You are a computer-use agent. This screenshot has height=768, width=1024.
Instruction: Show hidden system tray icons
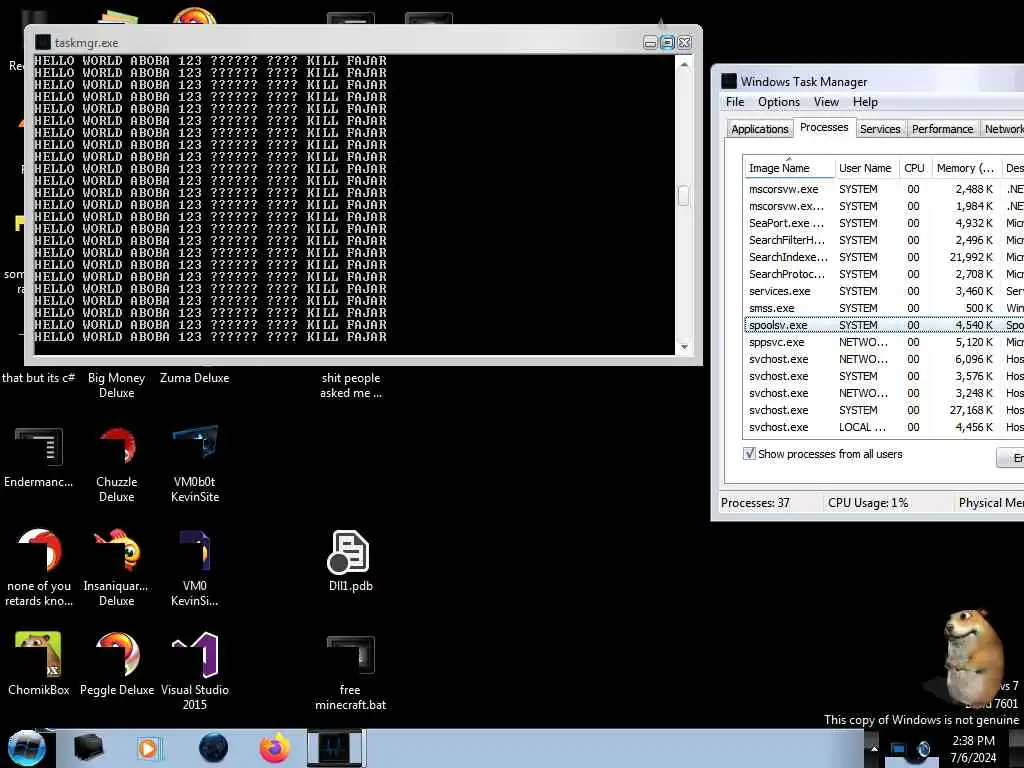pyautogui.click(x=874, y=749)
